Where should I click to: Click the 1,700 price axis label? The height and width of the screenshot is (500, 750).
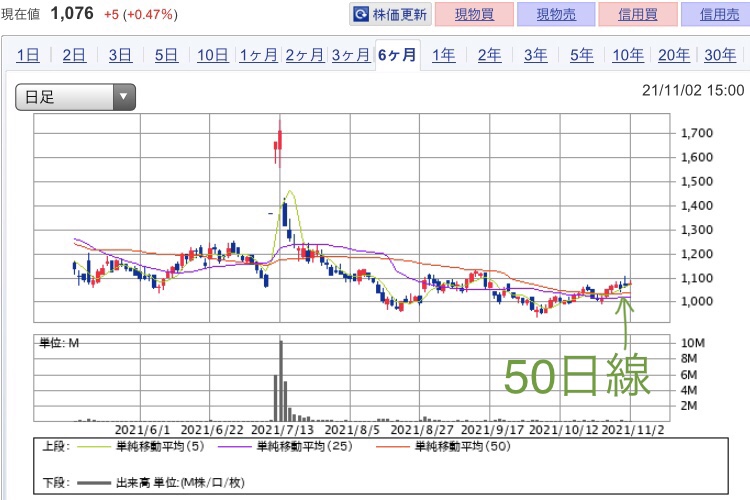pyautogui.click(x=697, y=133)
